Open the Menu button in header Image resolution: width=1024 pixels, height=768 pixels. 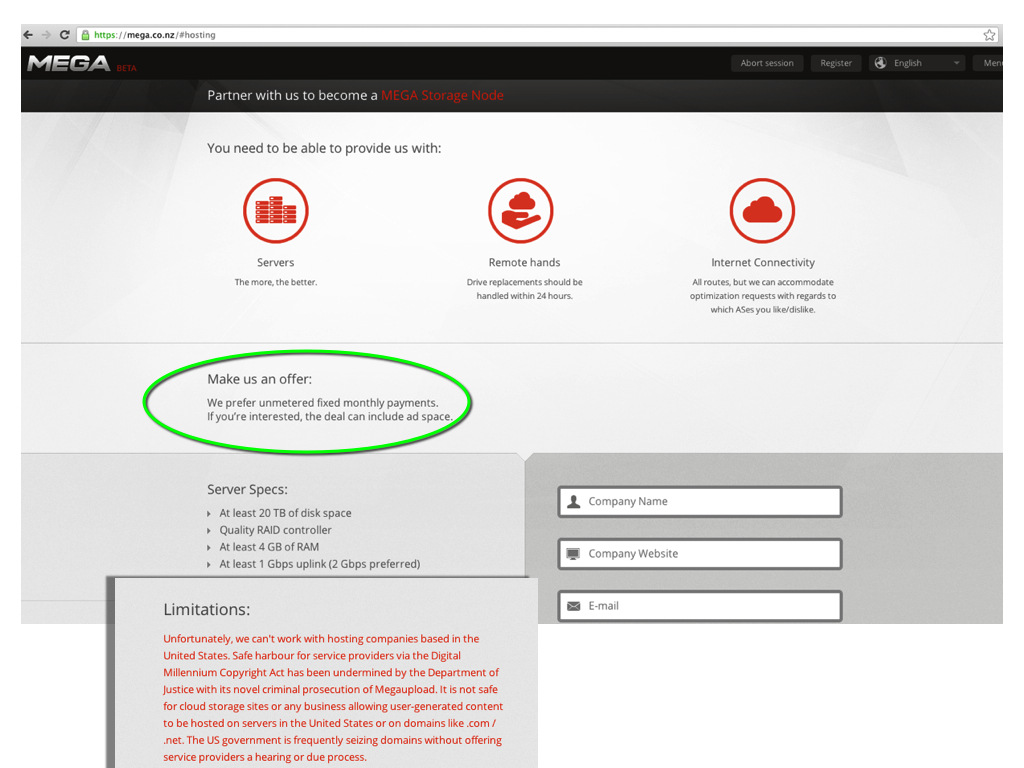[x=988, y=63]
